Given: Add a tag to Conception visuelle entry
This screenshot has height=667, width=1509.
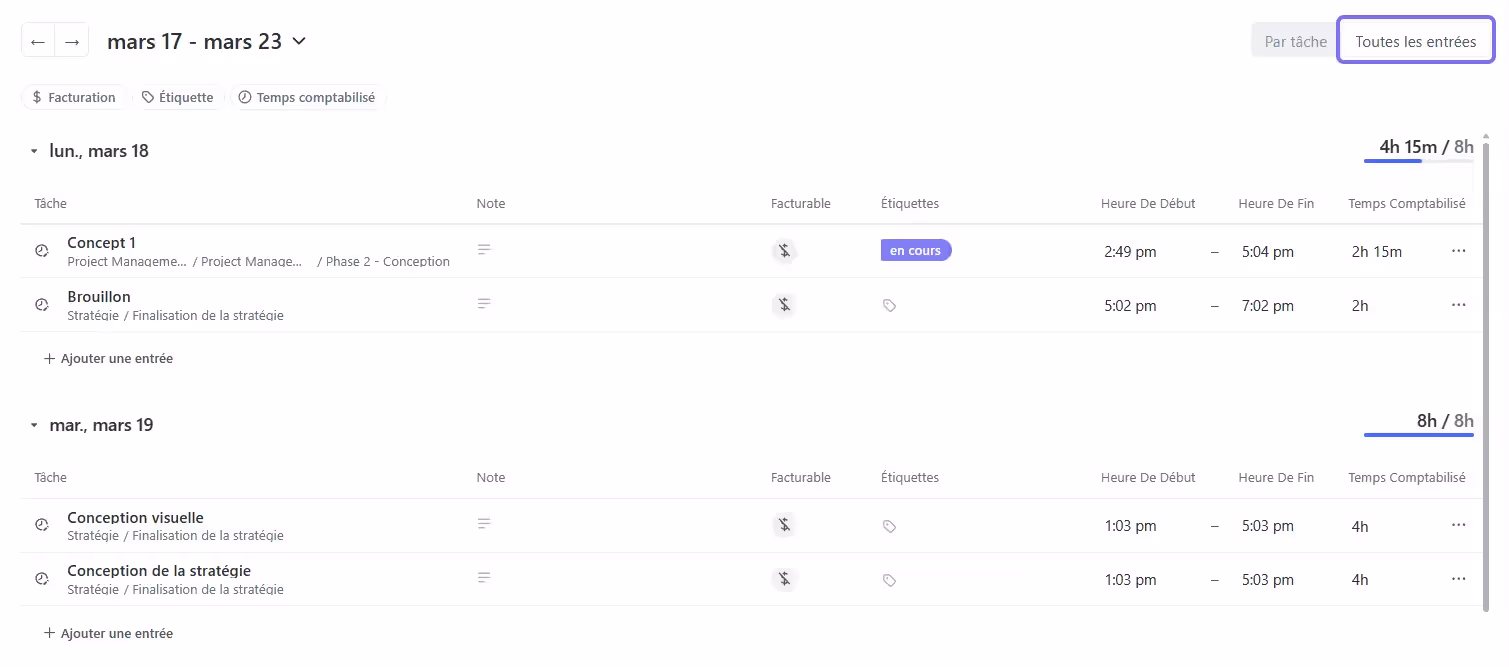Looking at the screenshot, I should [889, 526].
